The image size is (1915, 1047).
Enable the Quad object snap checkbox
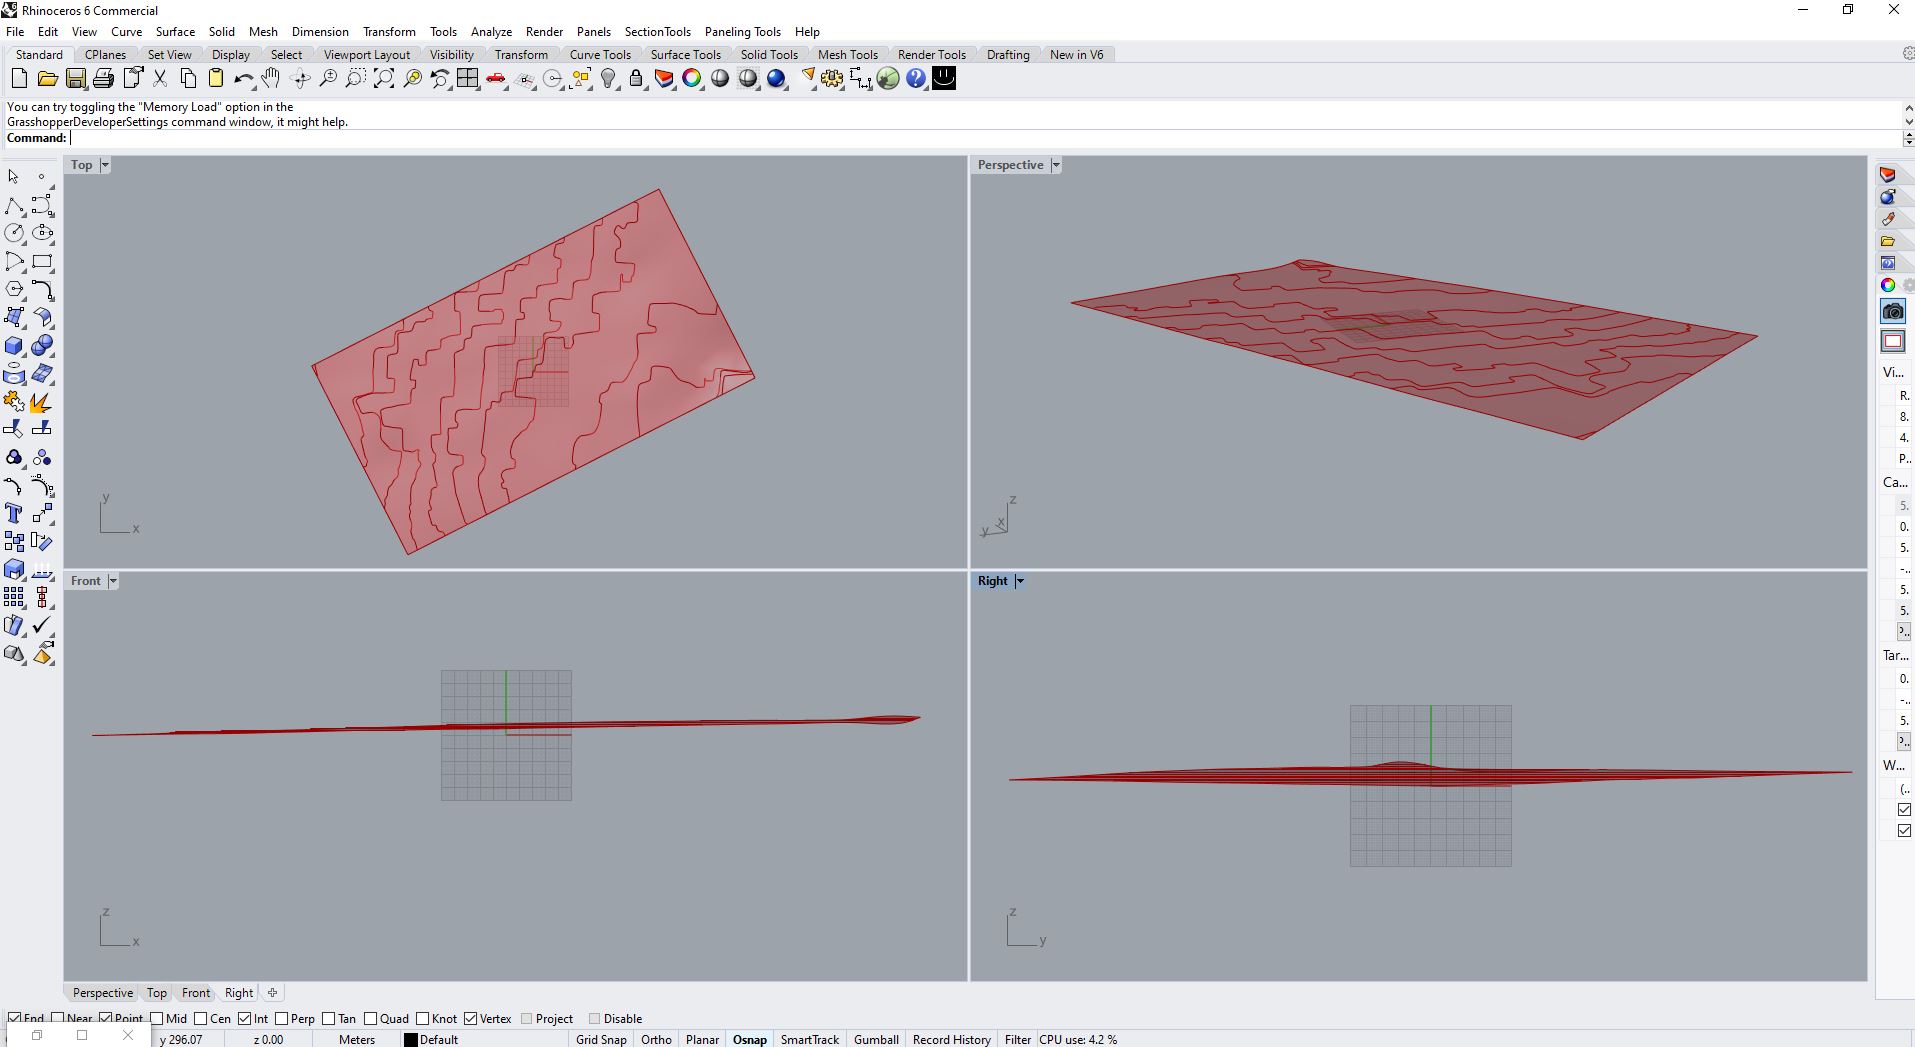(x=371, y=1018)
